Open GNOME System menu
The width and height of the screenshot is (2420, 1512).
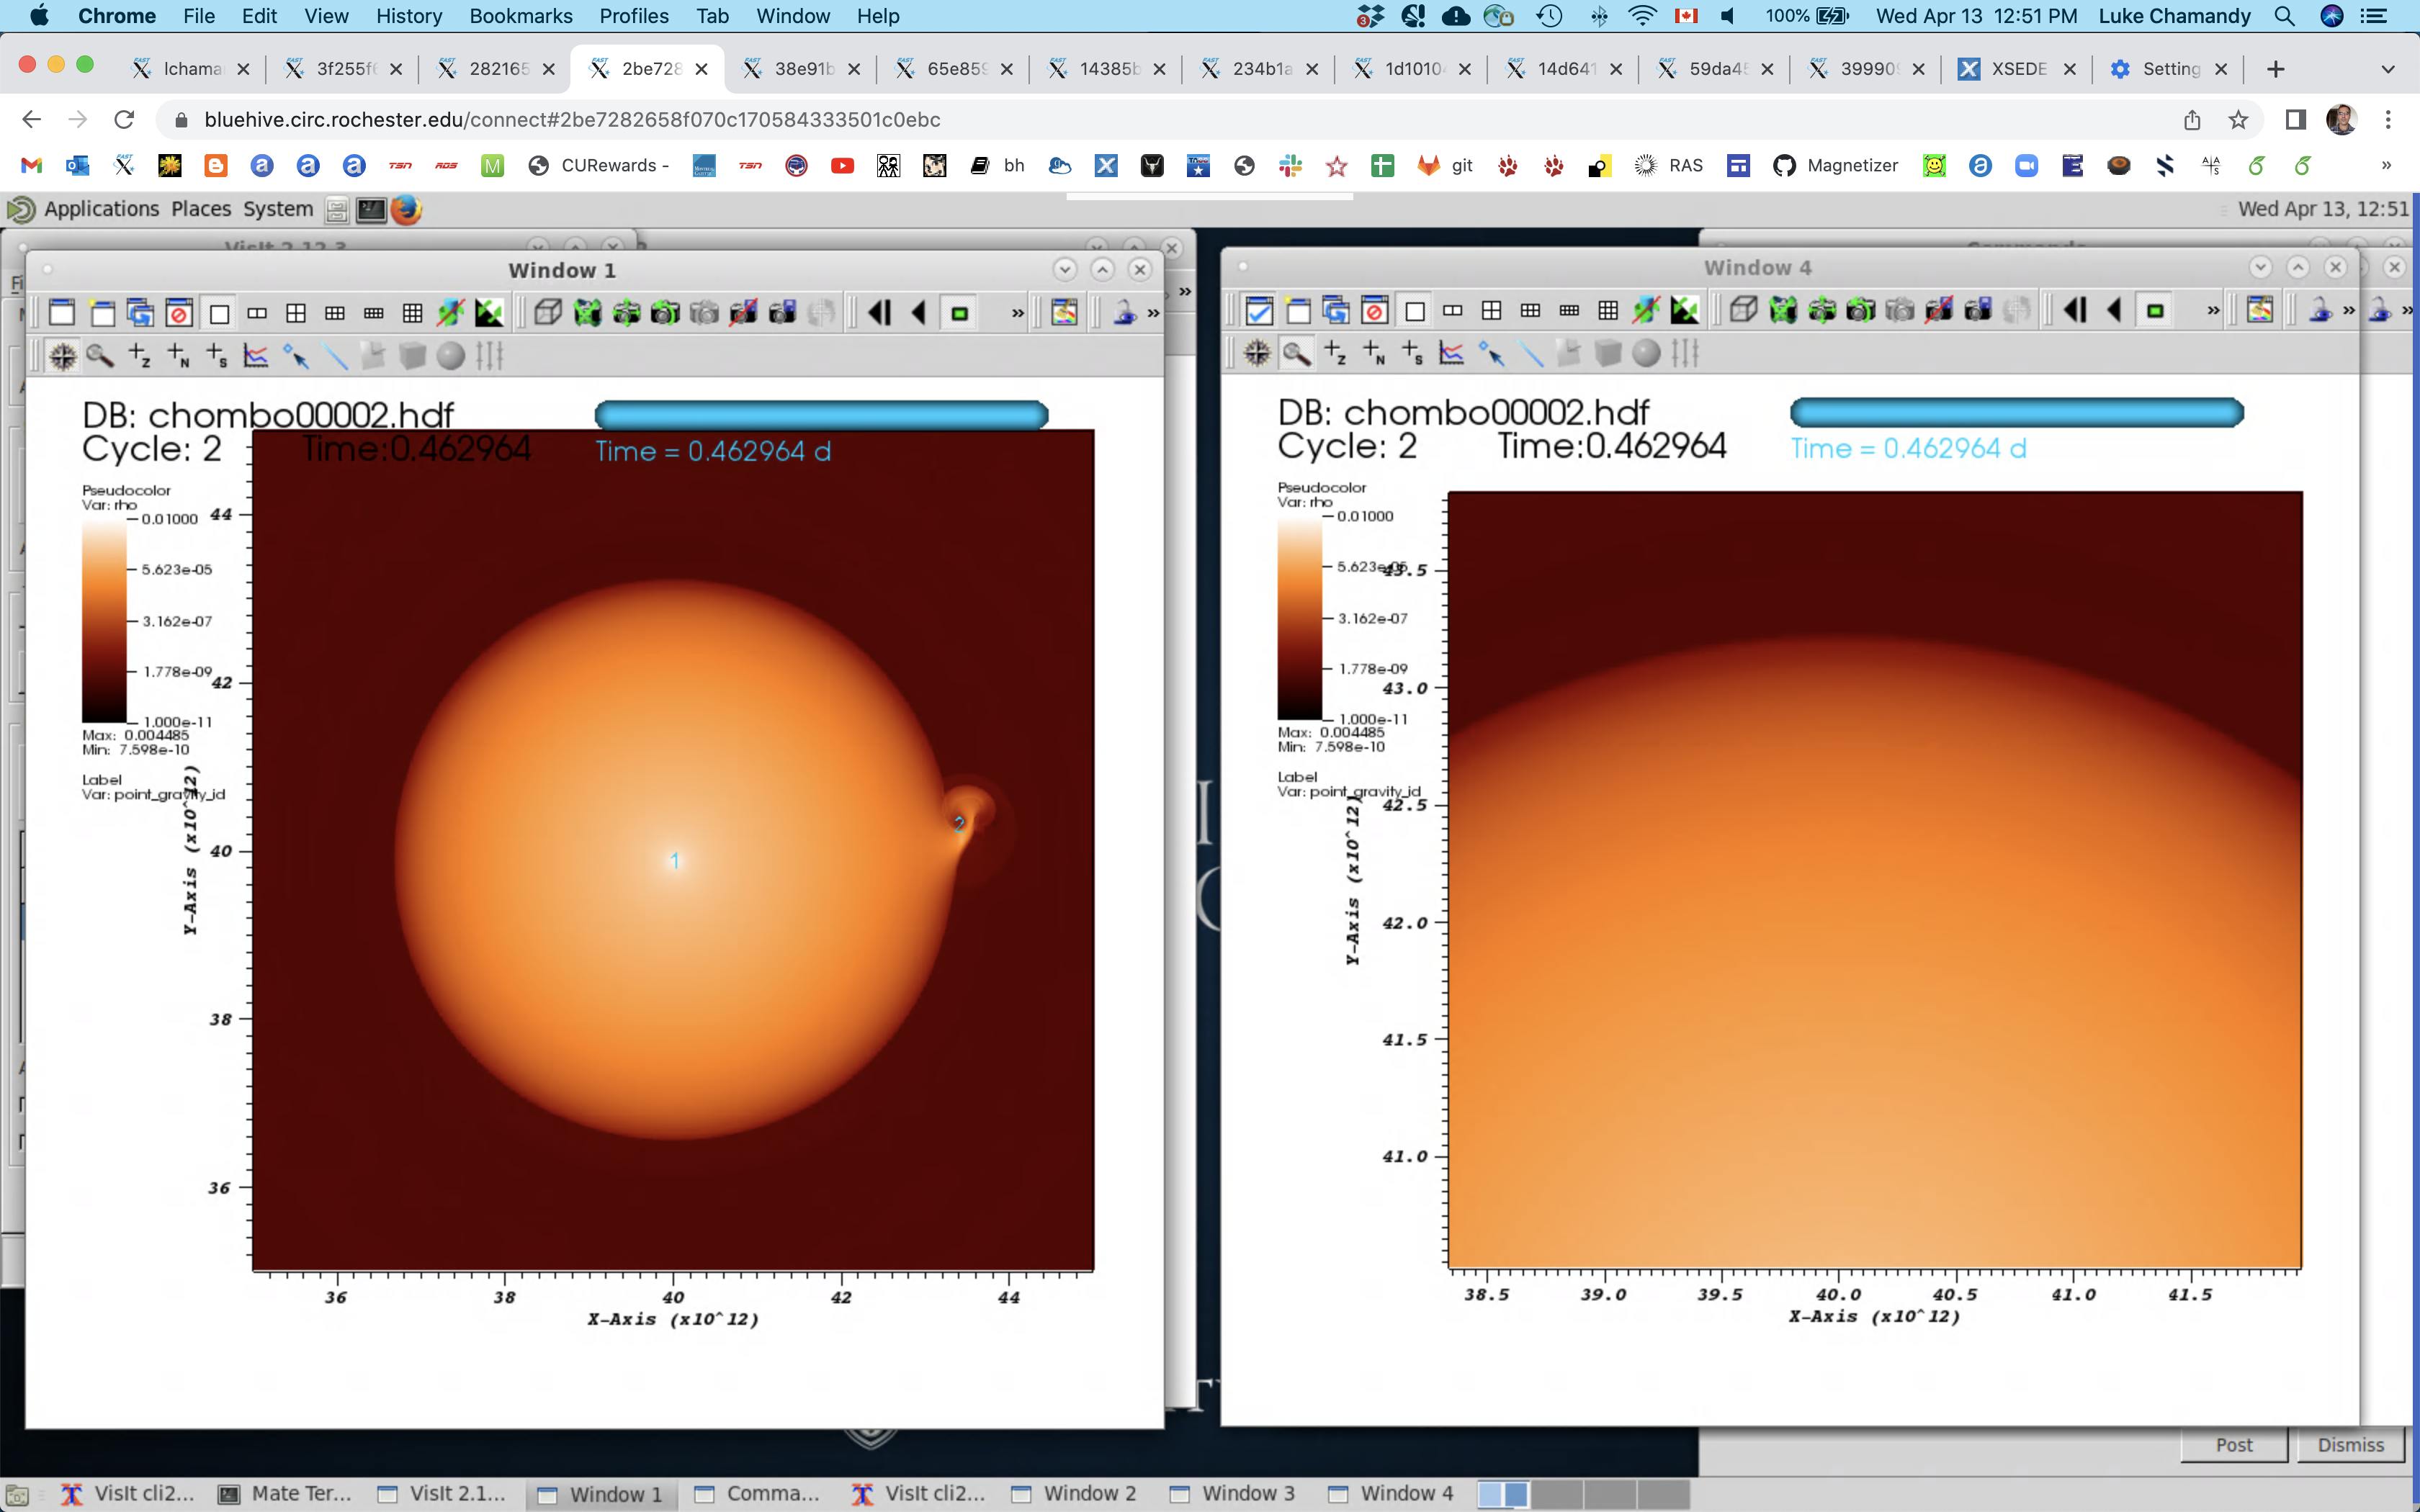(x=278, y=209)
